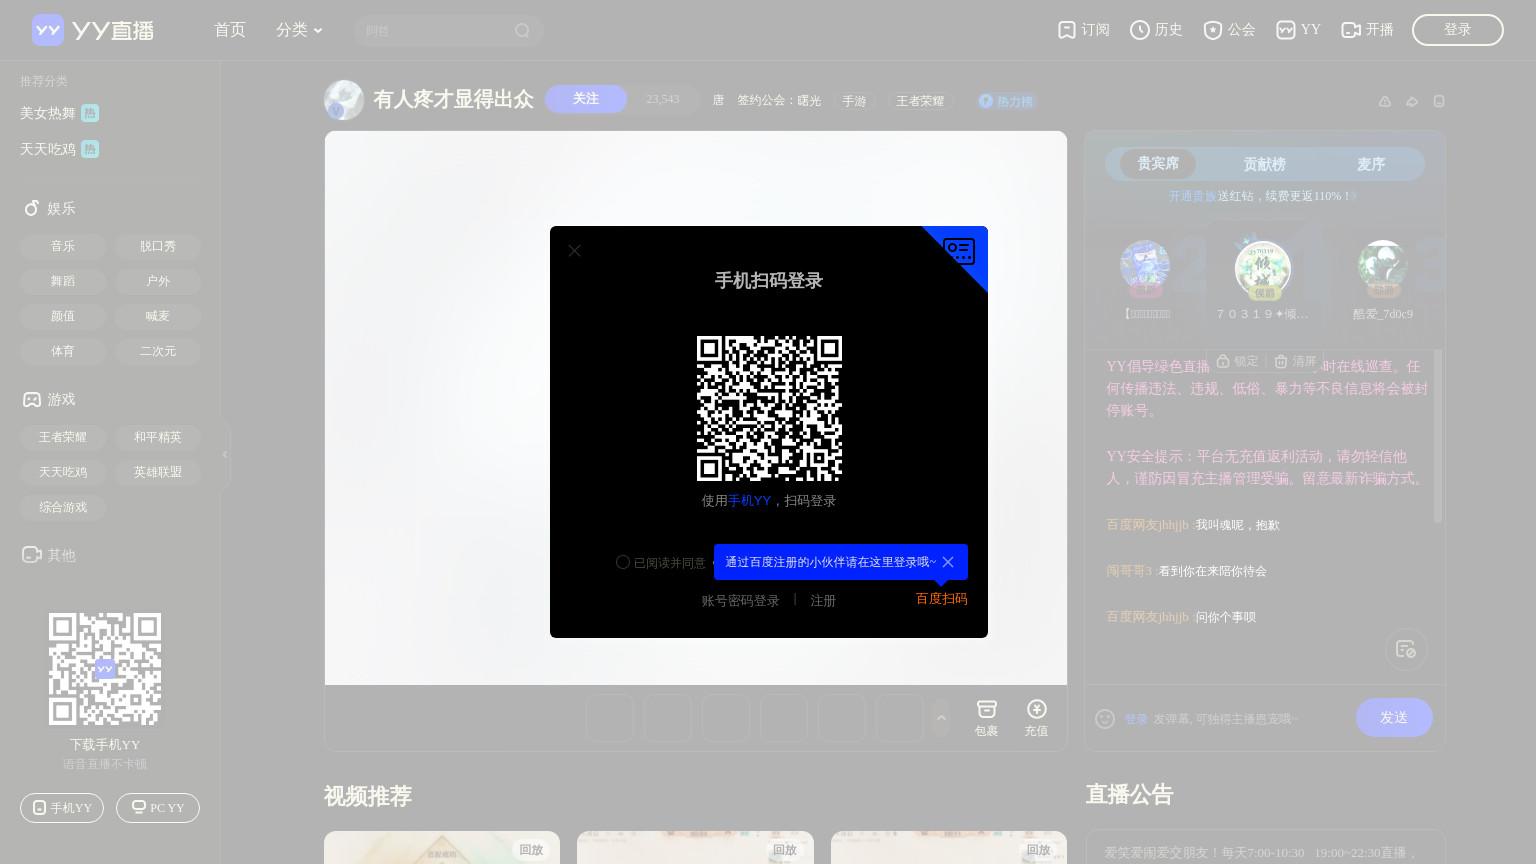The width and height of the screenshot is (1536, 864).
Task: Open 账号密码登录 login option
Action: (x=740, y=601)
